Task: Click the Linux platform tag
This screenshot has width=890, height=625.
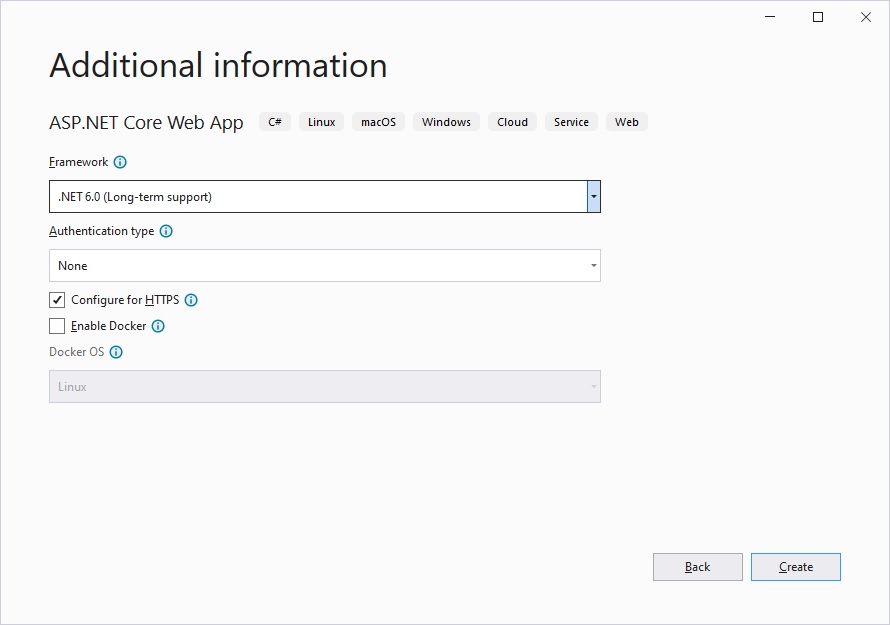Action: (x=321, y=122)
